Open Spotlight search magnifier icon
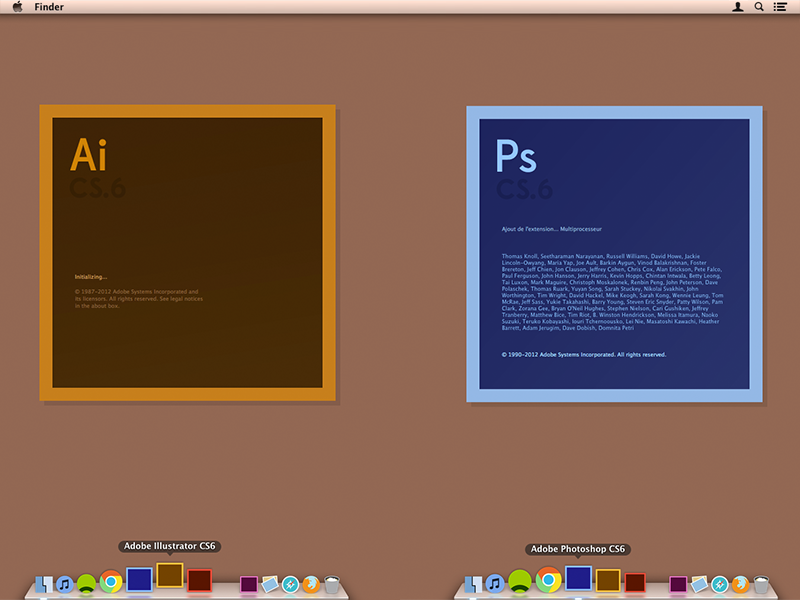800x600 pixels. coord(759,7)
